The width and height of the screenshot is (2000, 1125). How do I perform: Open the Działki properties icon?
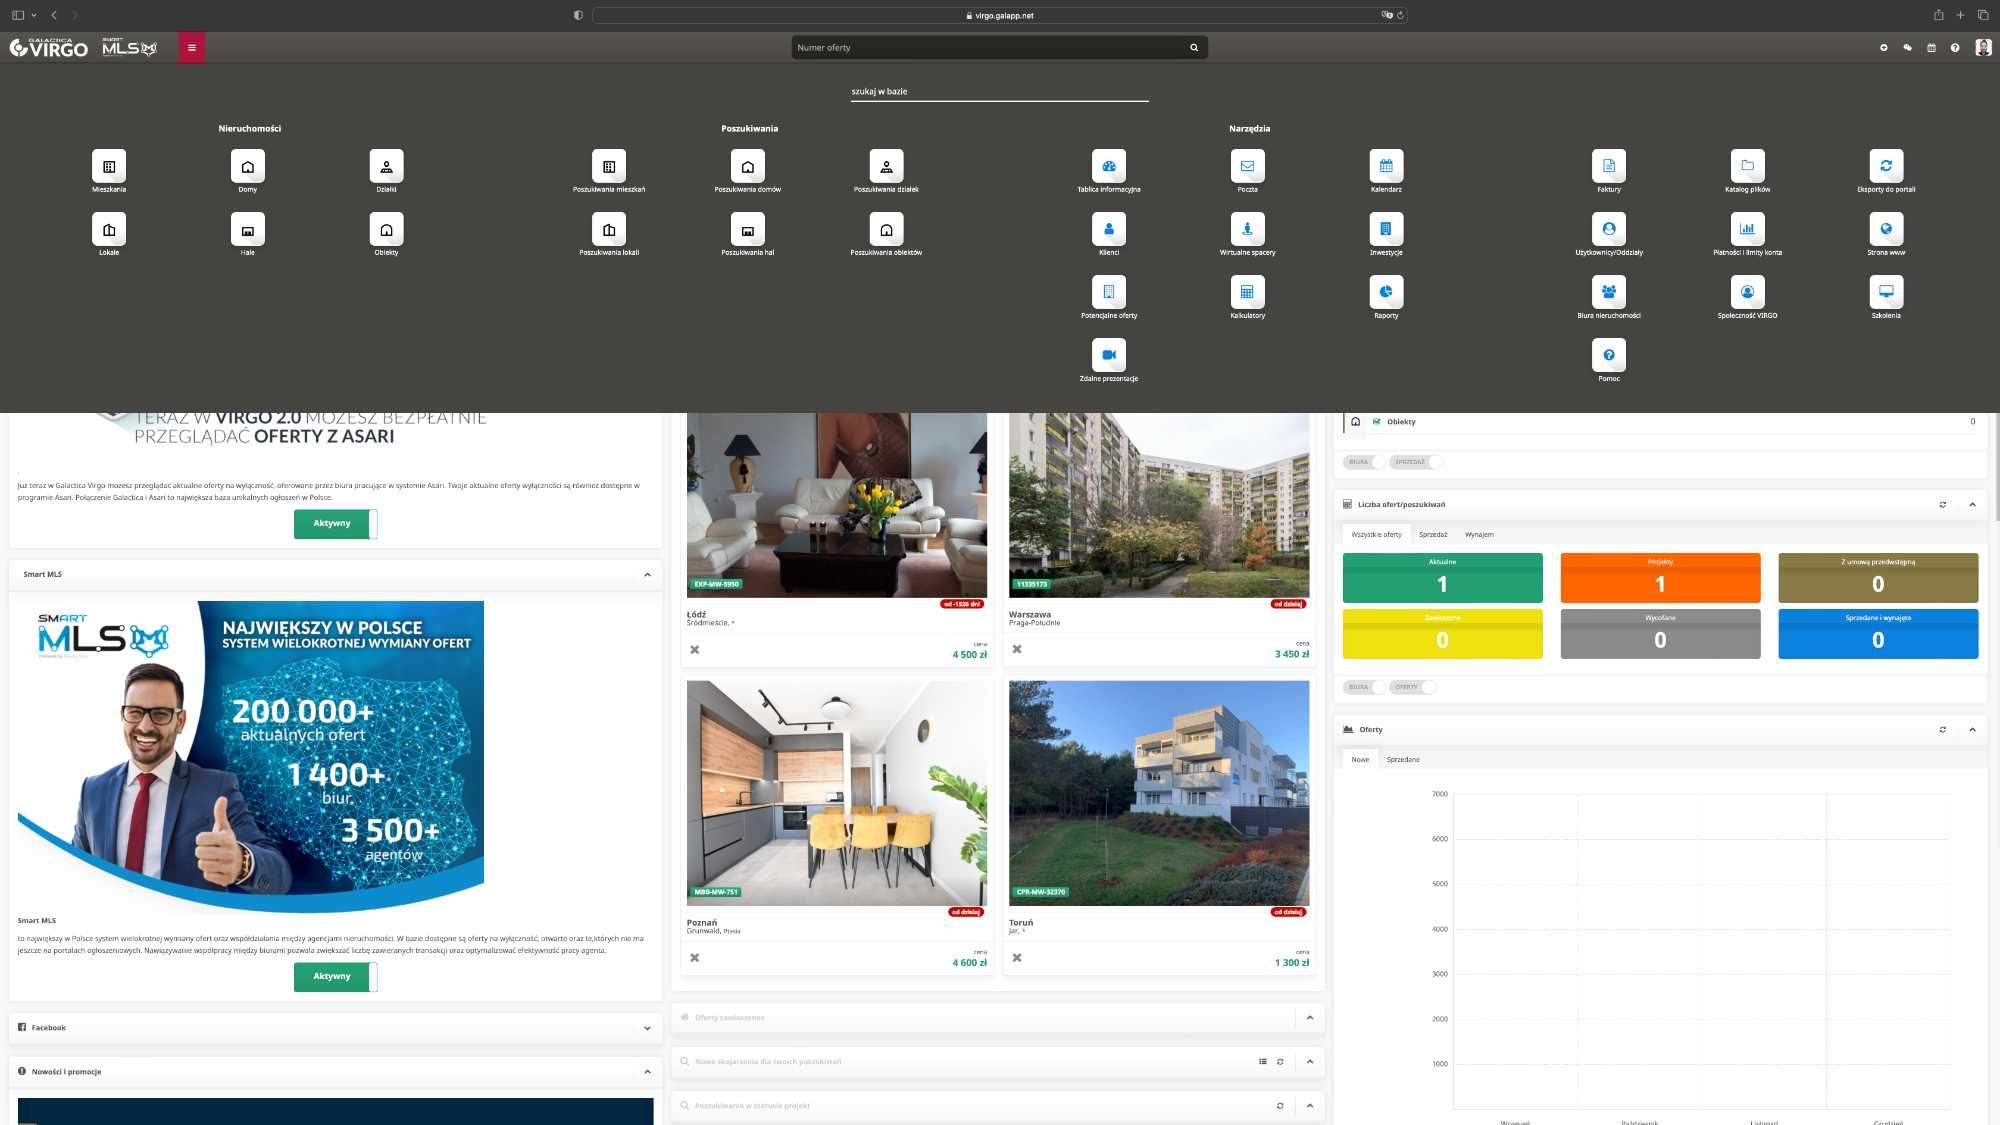[386, 166]
